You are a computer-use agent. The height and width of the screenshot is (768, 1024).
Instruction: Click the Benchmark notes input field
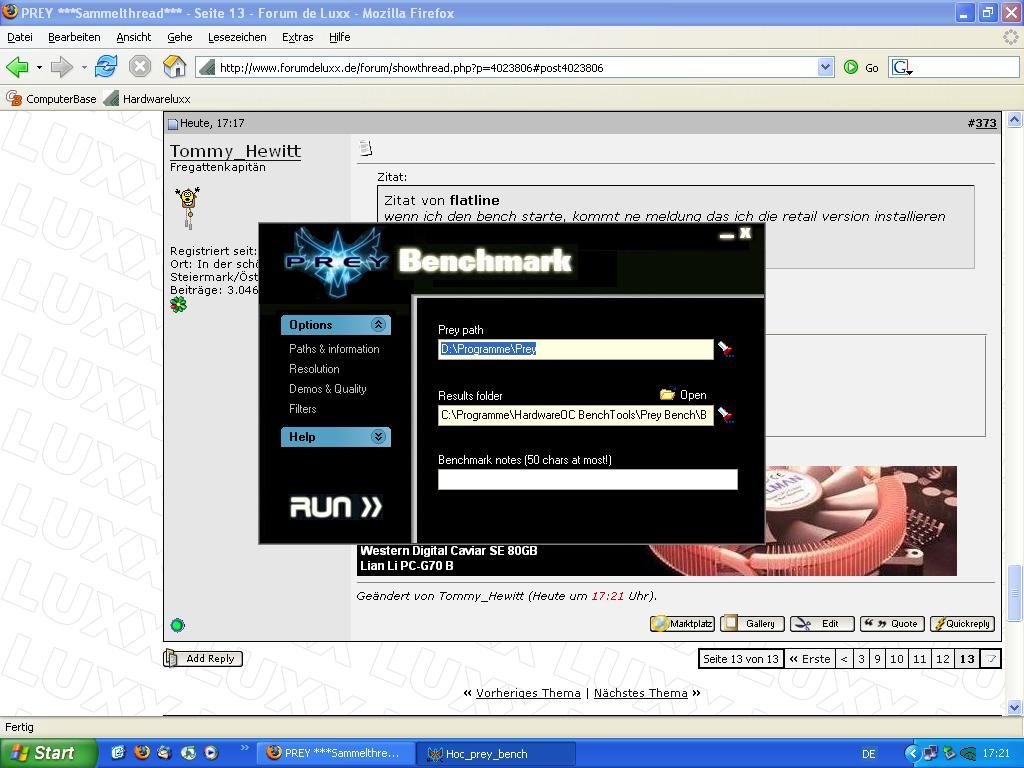(x=588, y=479)
